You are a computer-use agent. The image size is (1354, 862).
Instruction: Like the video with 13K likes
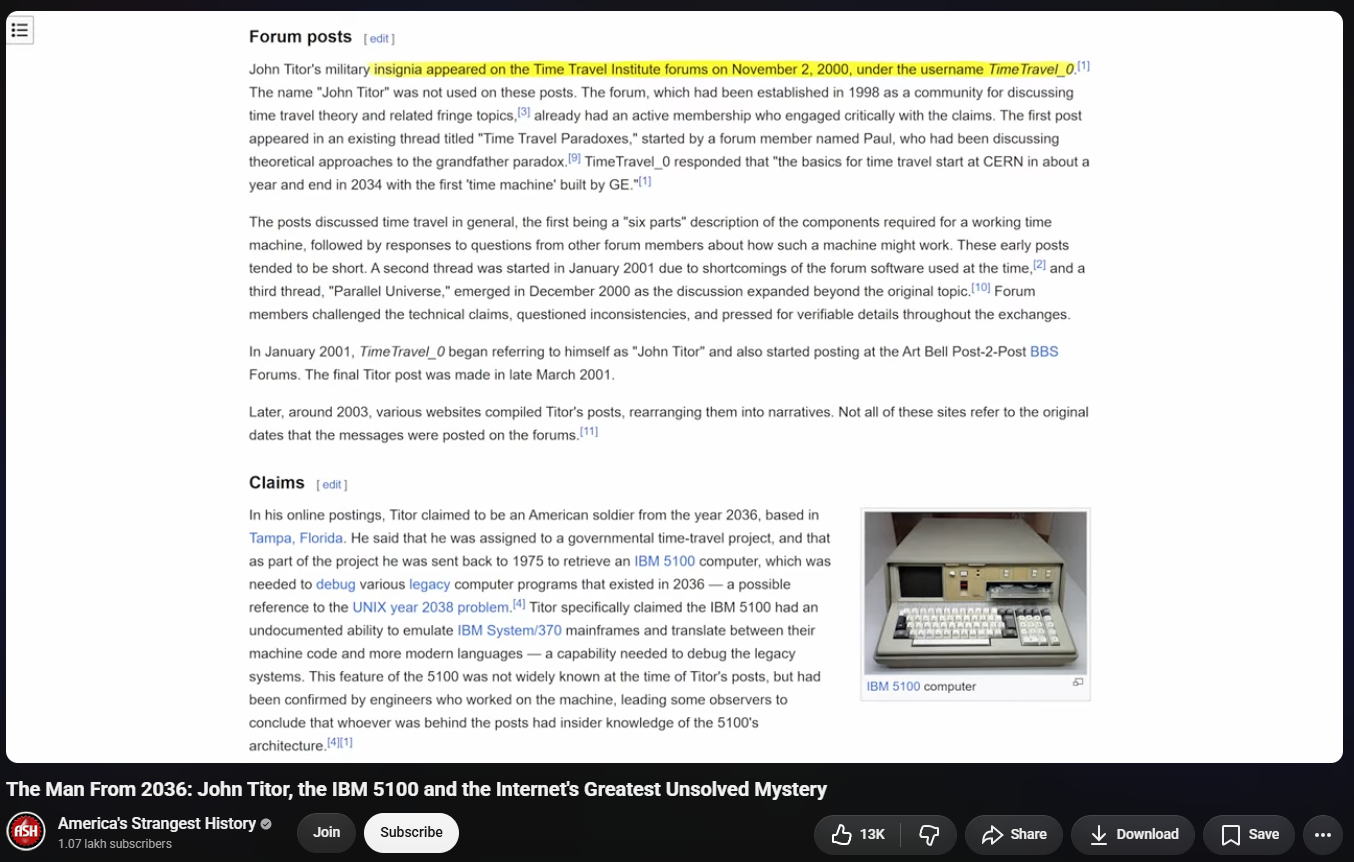tap(858, 834)
